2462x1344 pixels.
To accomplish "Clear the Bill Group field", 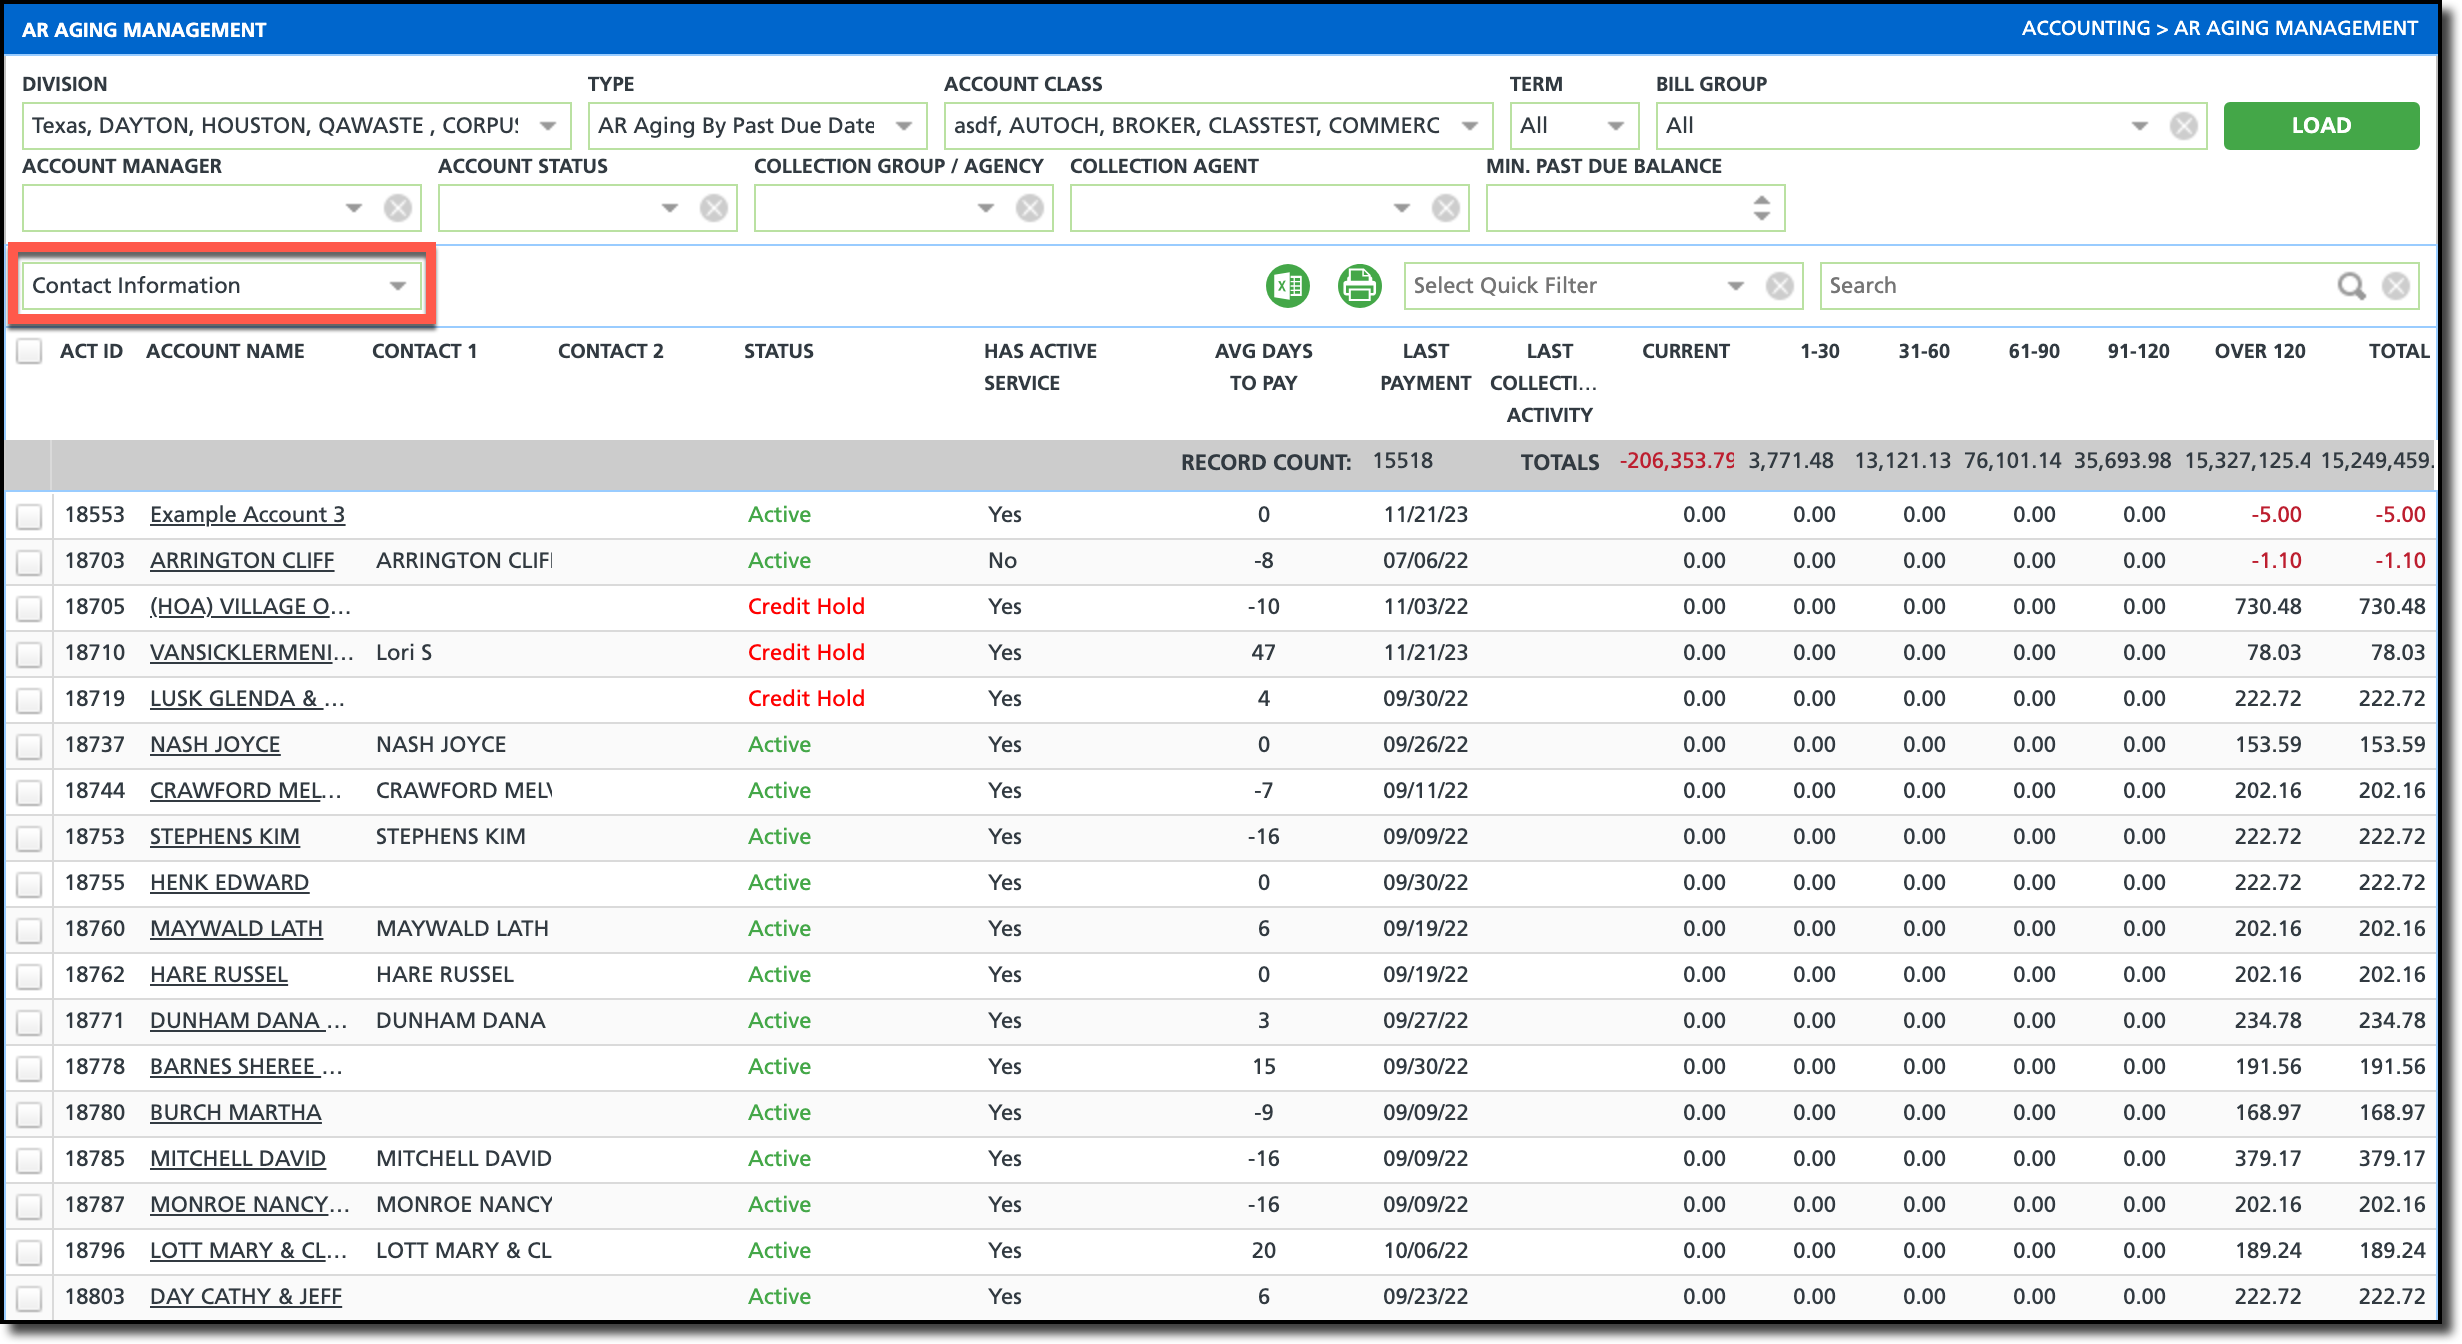I will [2183, 126].
